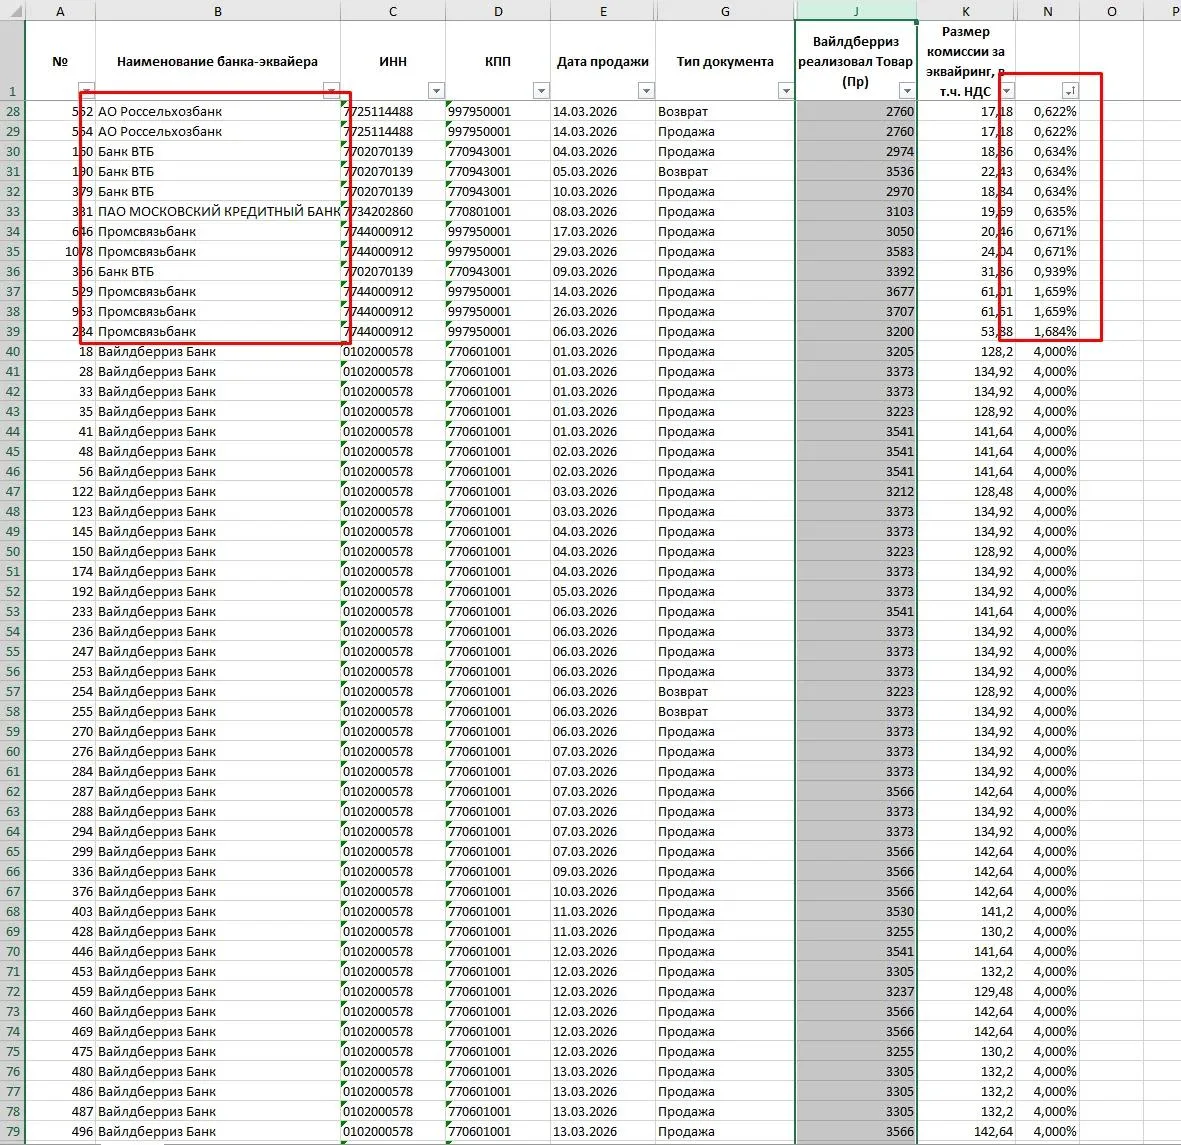Open filter dropdown for № column
Image resolution: width=1181 pixels, height=1145 pixels.
tap(87, 90)
